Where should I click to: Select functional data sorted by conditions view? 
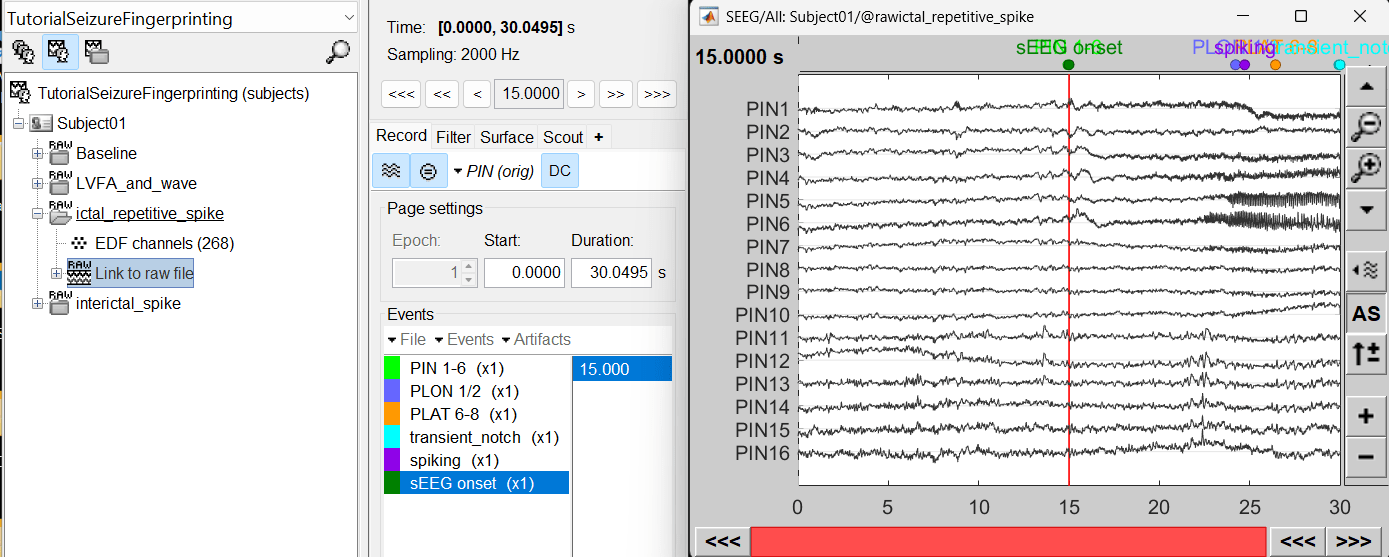point(97,51)
